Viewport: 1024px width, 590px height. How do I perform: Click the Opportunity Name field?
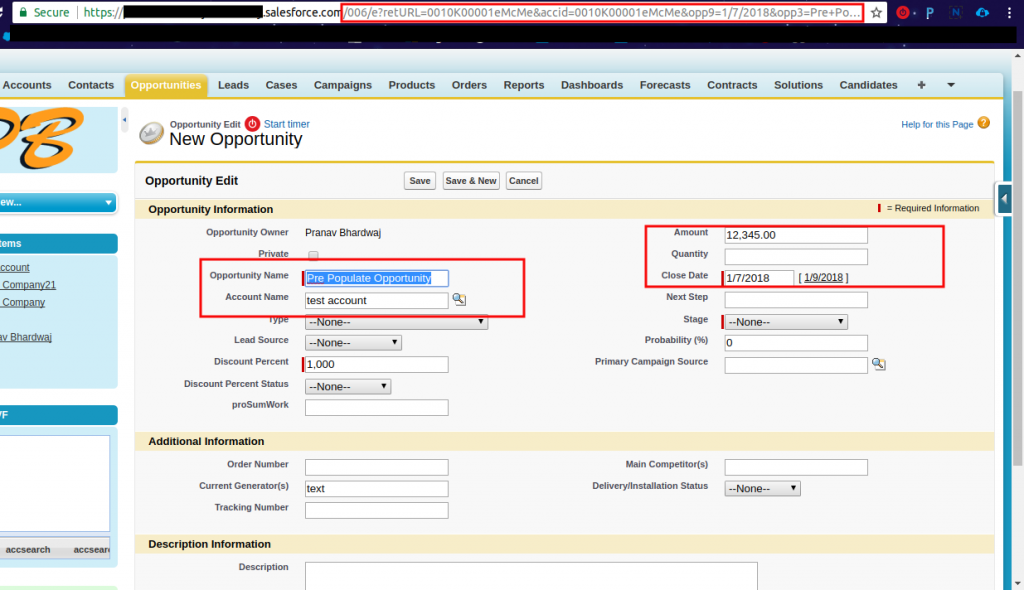(x=377, y=278)
